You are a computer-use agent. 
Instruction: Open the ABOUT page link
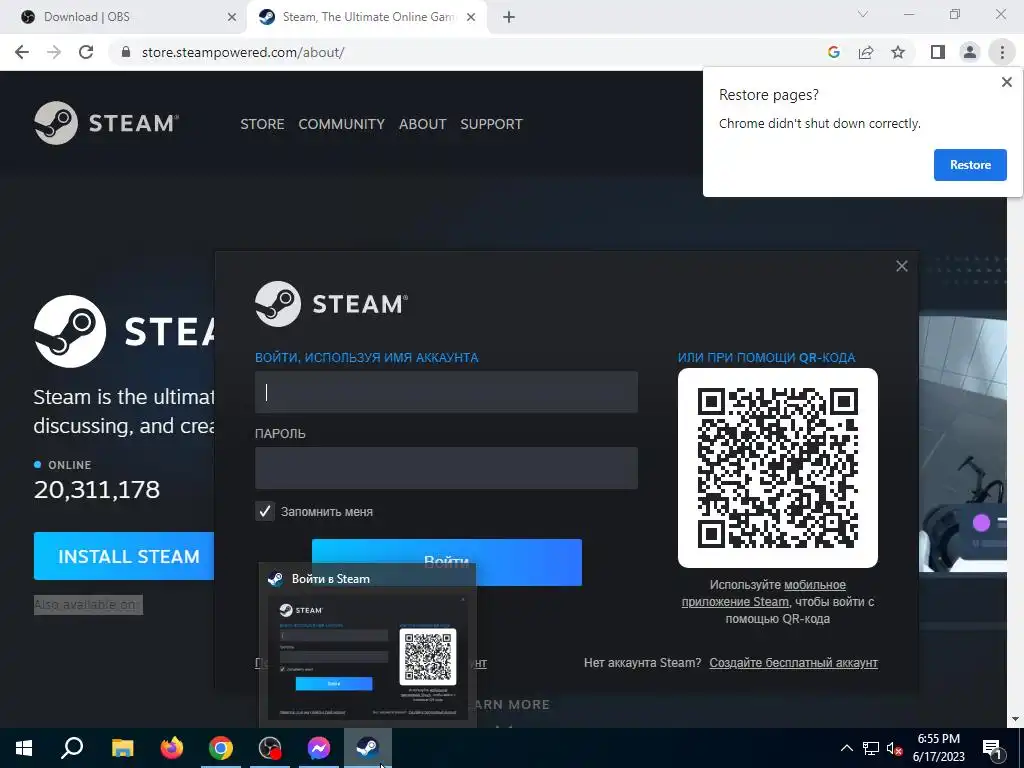point(423,124)
